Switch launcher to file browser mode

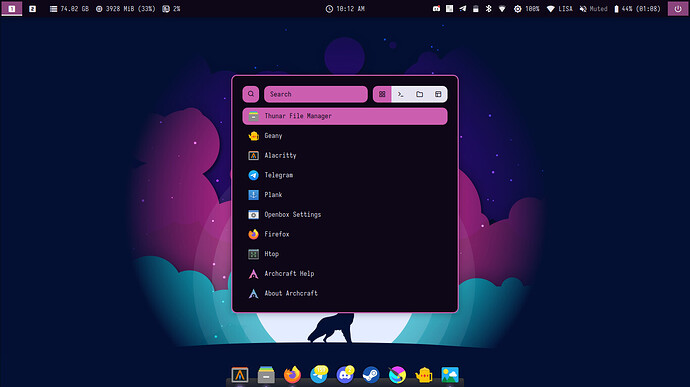[419, 94]
